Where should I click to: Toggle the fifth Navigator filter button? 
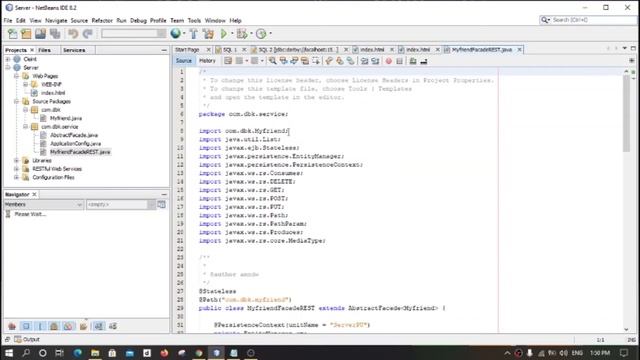click(x=68, y=326)
